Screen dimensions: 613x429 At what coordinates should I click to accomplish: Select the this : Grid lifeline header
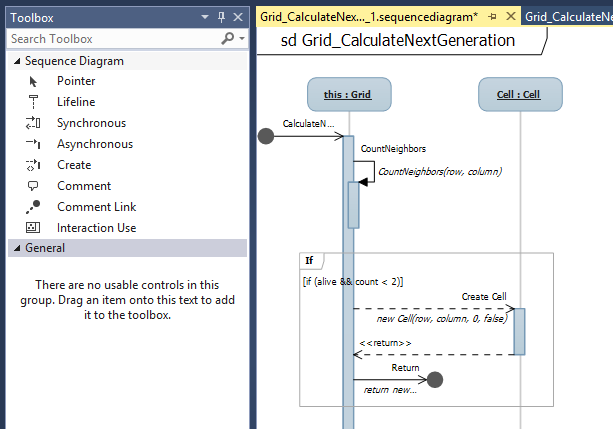click(x=347, y=95)
